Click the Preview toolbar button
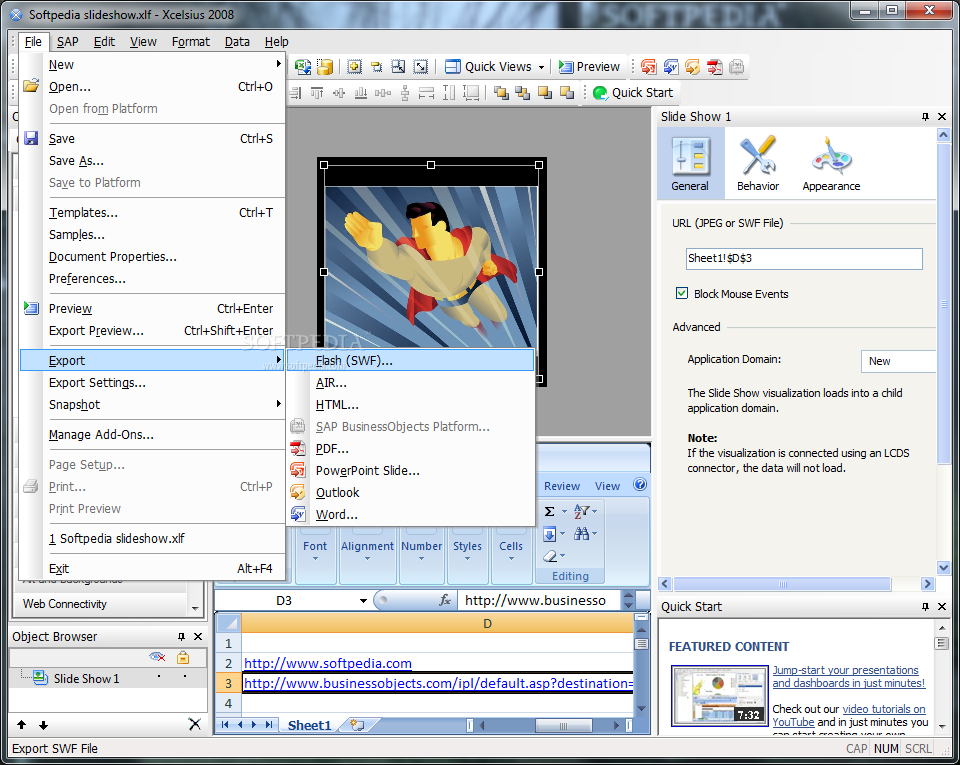The width and height of the screenshot is (960, 765). click(589, 67)
